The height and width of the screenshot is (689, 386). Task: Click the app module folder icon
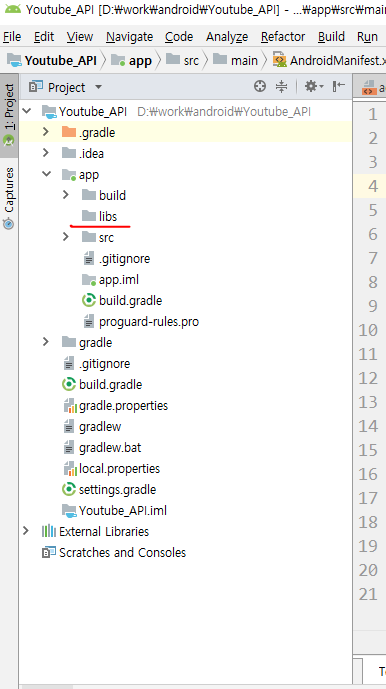pyautogui.click(x=69, y=174)
